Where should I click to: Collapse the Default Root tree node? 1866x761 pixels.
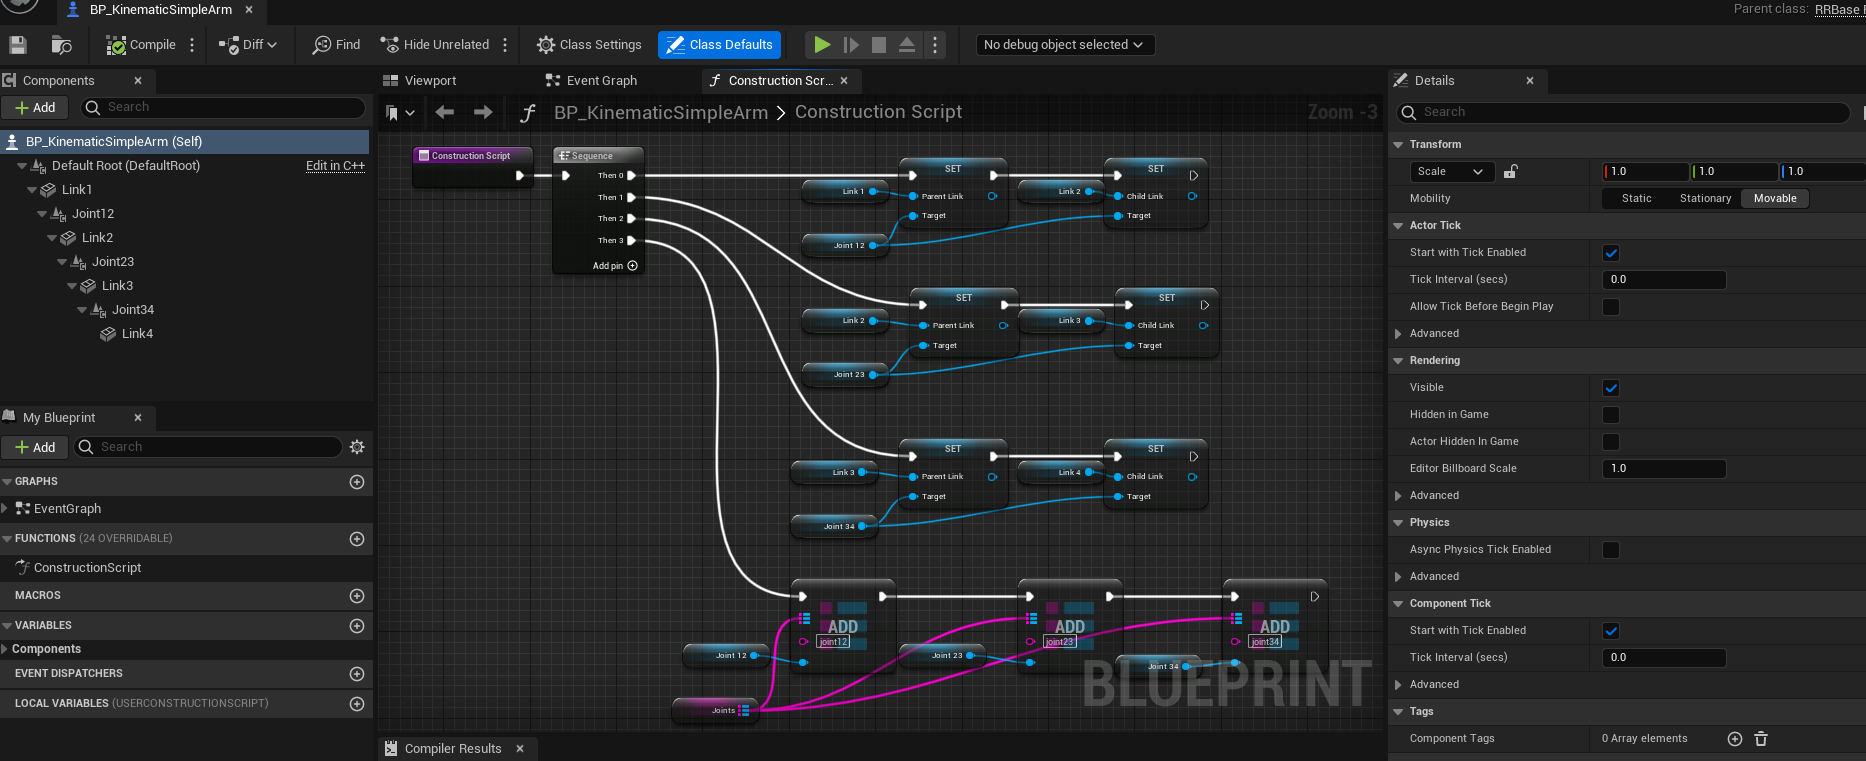tap(22, 166)
